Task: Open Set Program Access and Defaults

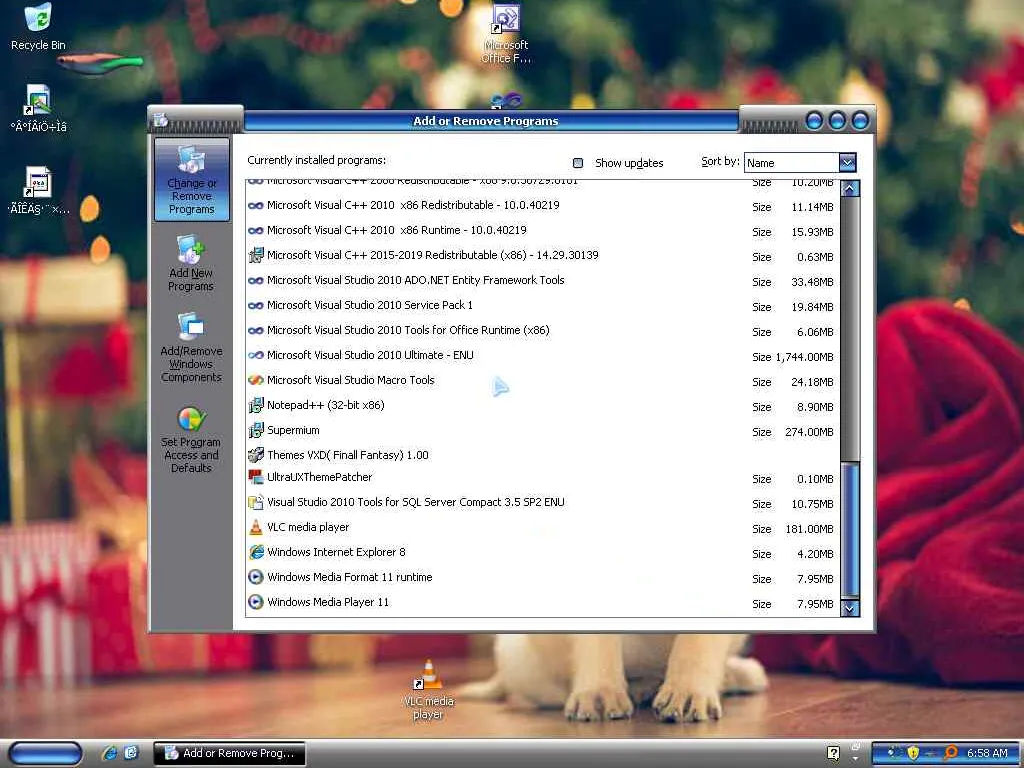Action: coord(191,440)
